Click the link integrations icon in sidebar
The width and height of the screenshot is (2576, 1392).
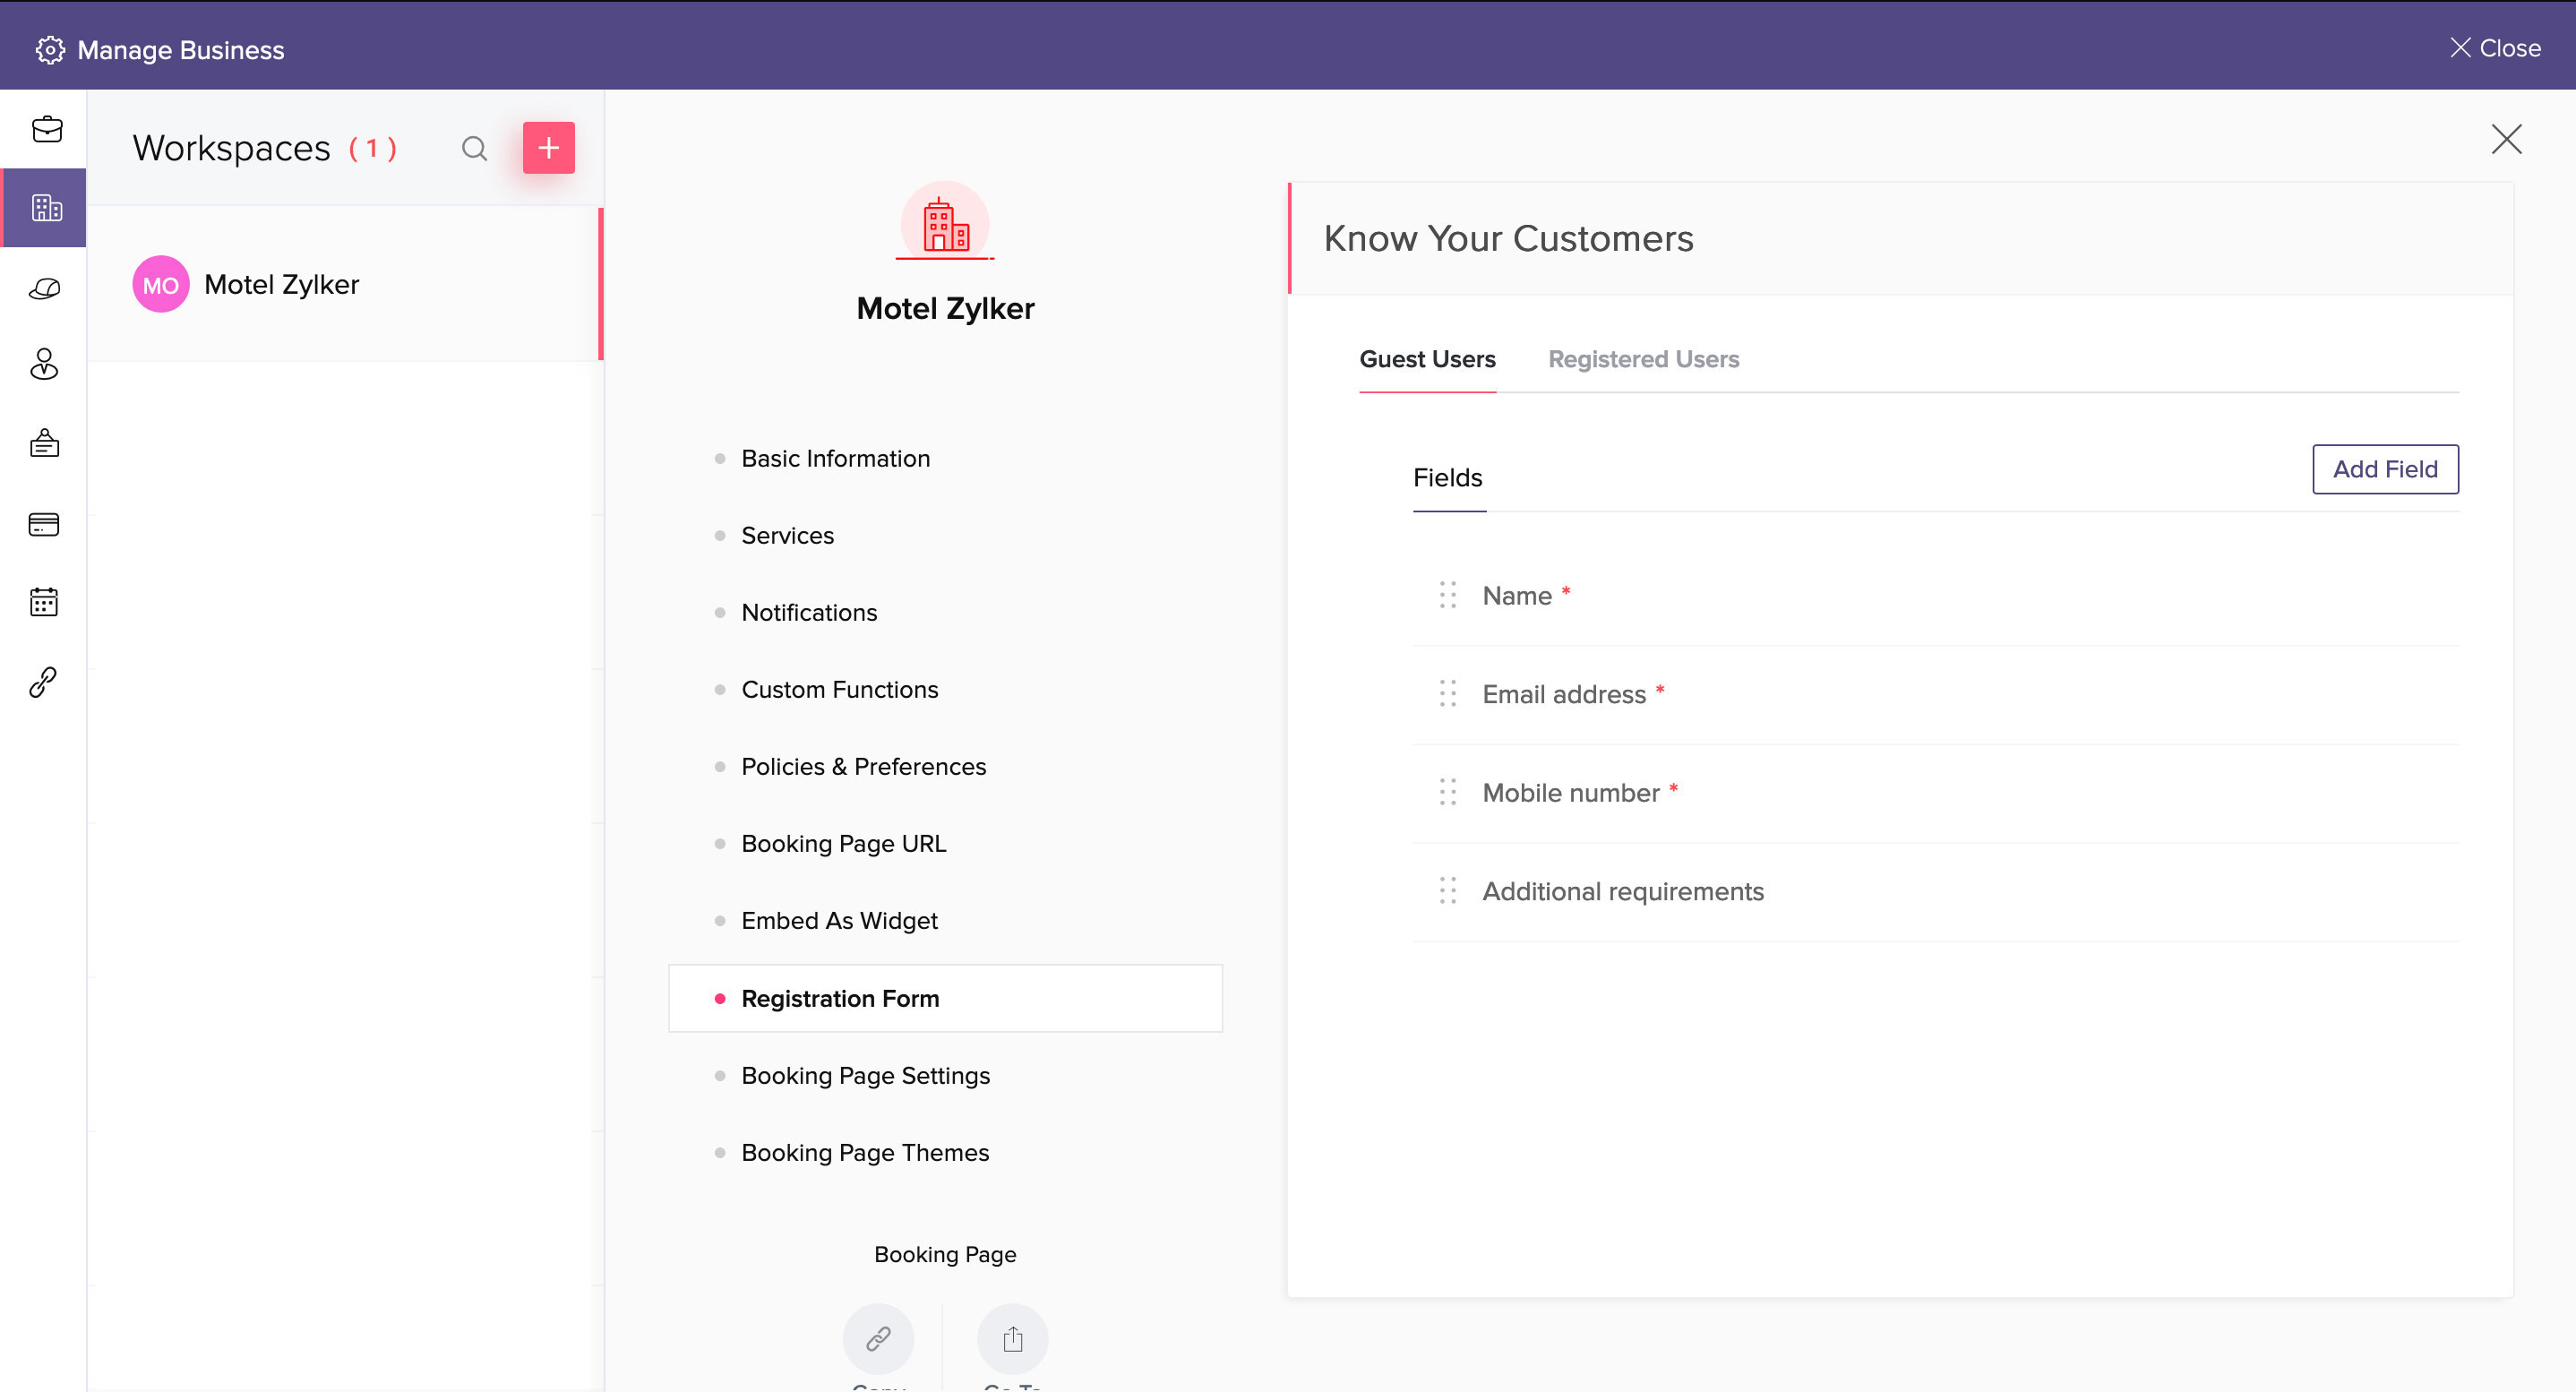click(x=44, y=682)
